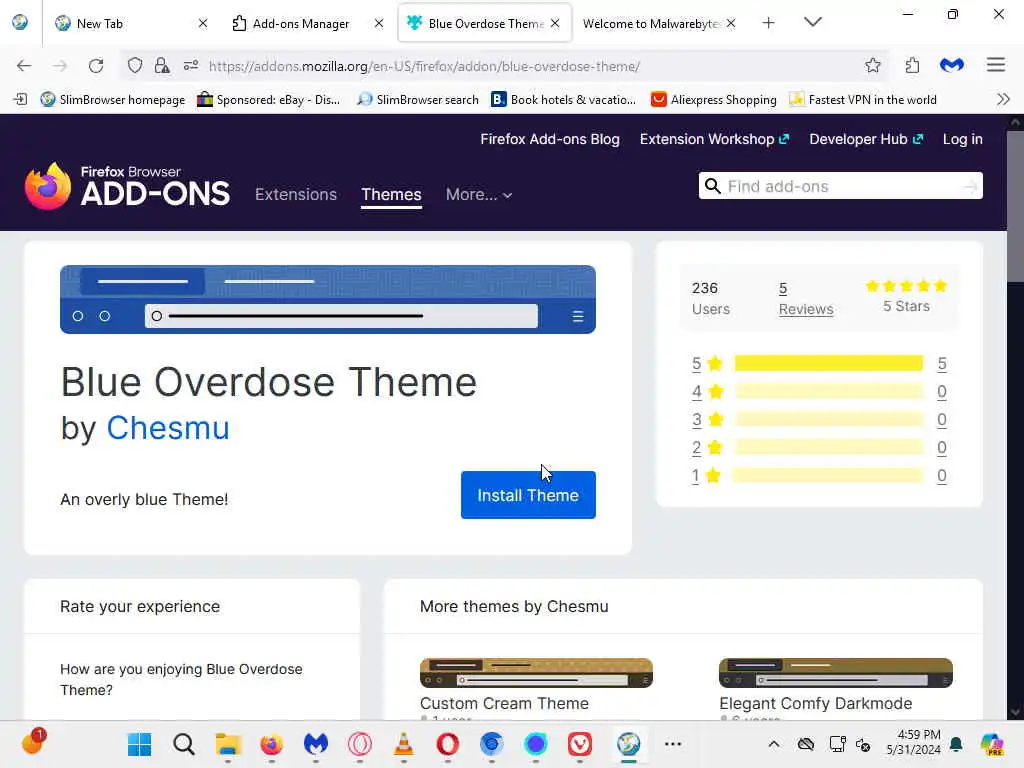Click the Install Theme button
The width and height of the screenshot is (1024, 768).
point(528,495)
